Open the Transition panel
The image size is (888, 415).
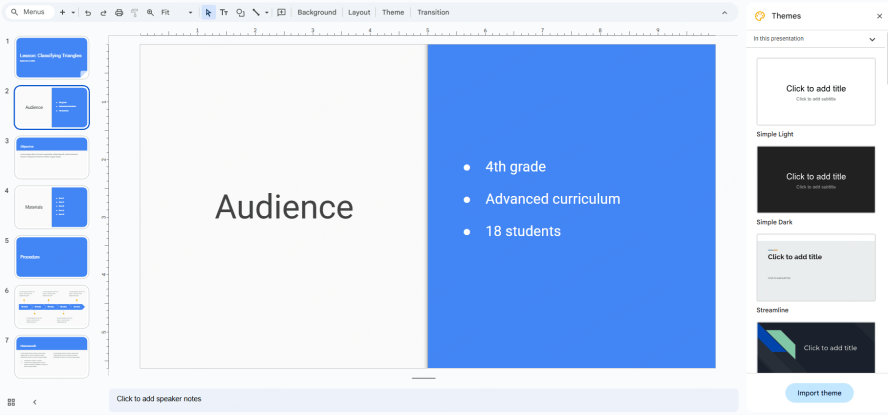click(x=433, y=13)
